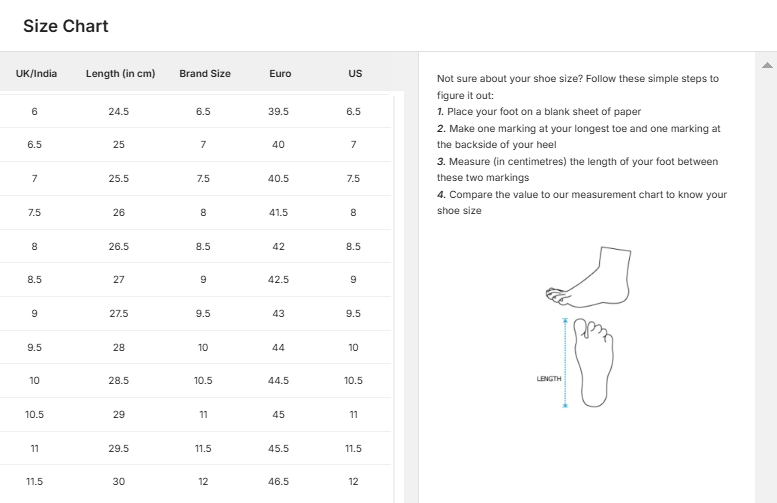Click the 27.5 cm length cell
The width and height of the screenshot is (777, 503).
tap(118, 313)
